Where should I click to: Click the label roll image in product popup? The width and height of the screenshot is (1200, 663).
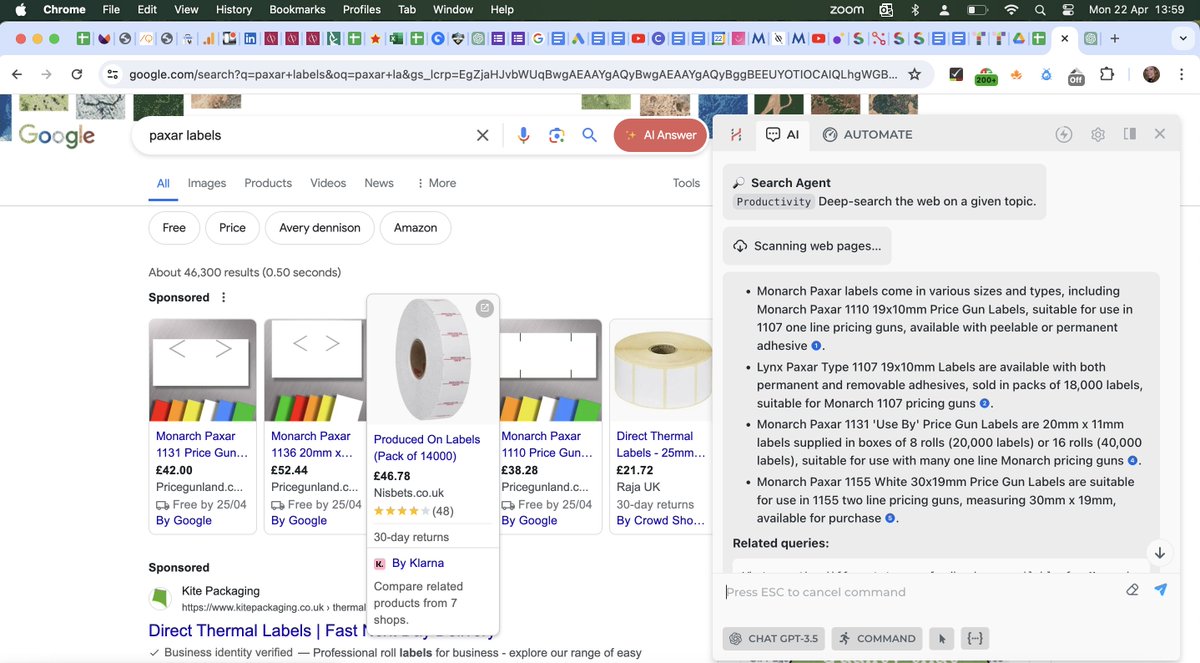coord(433,359)
